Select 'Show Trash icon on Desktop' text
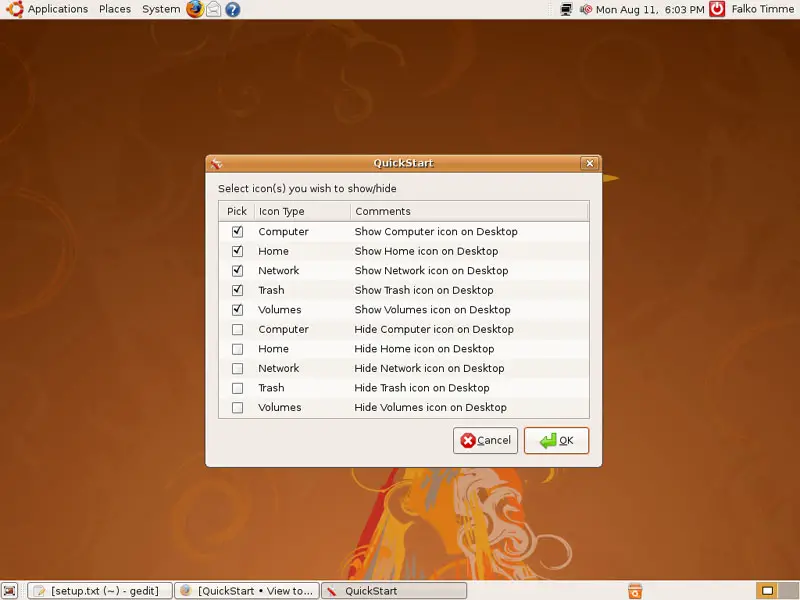800x600 pixels. click(423, 290)
